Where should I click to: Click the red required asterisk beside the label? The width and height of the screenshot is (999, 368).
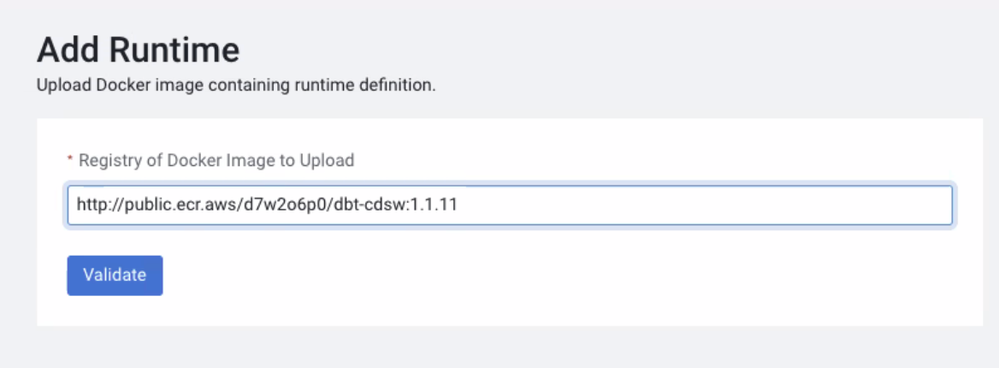click(70, 159)
